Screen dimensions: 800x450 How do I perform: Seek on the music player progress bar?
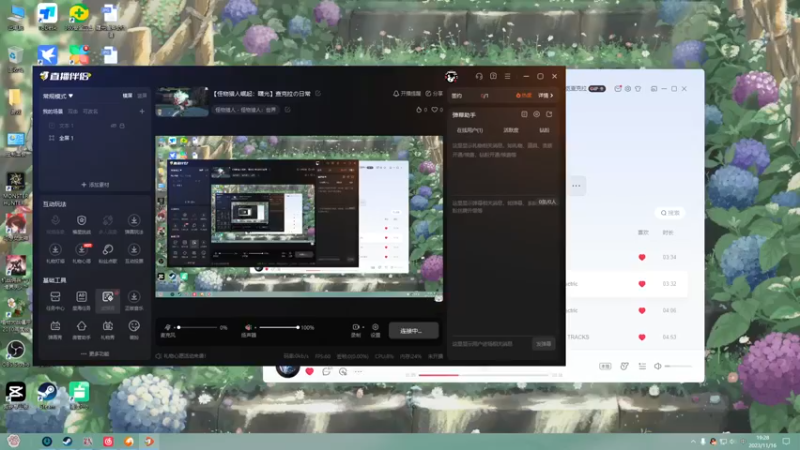[x=484, y=375]
